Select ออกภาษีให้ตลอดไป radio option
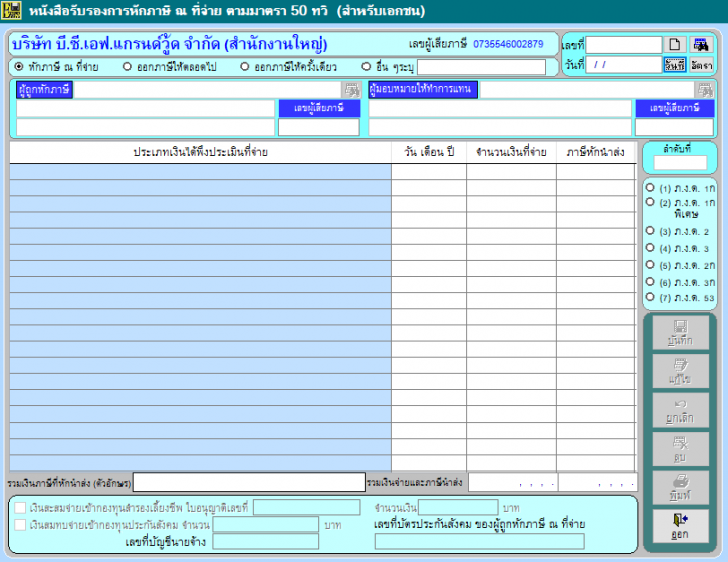Image resolution: width=728 pixels, height=562 pixels. (x=127, y=67)
